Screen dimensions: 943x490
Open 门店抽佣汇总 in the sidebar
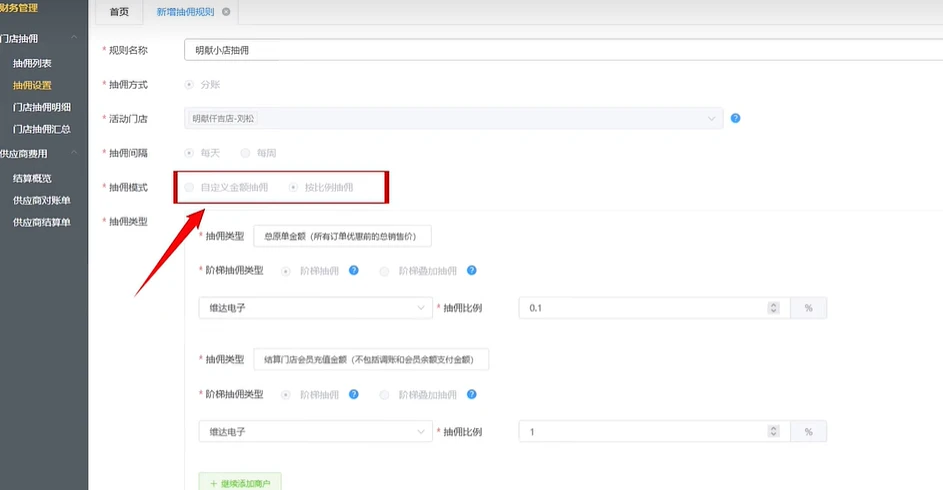[x=42, y=129]
